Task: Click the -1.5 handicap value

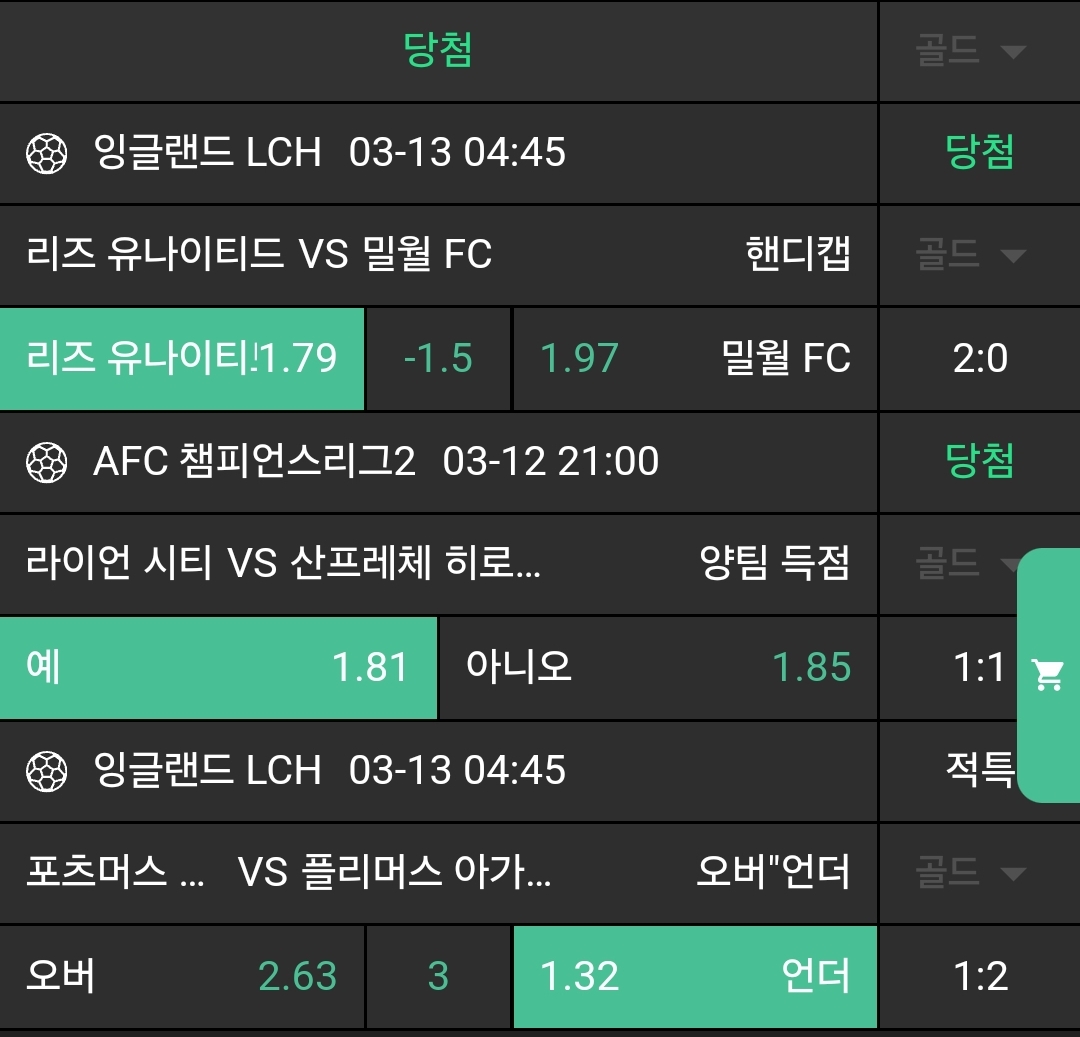Action: click(x=438, y=358)
